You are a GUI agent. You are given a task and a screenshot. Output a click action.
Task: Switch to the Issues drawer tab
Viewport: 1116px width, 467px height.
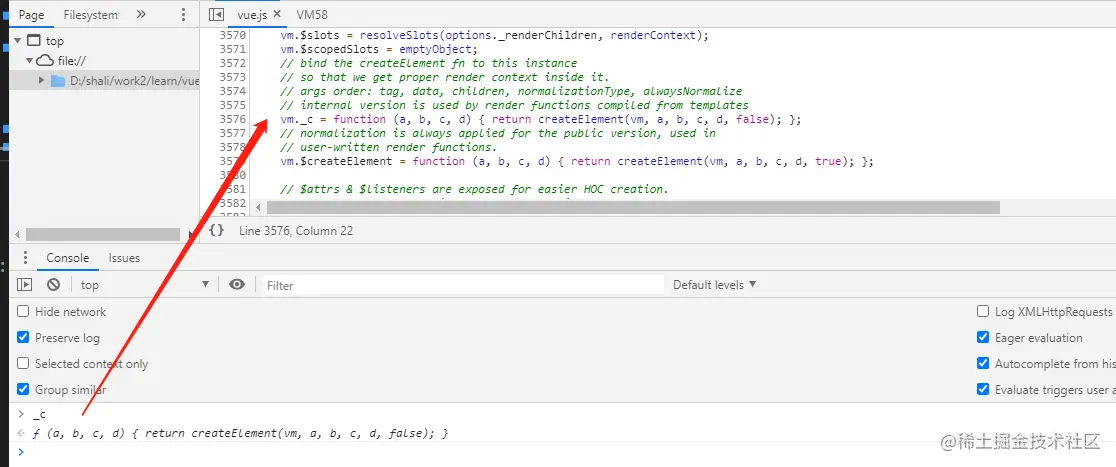[124, 258]
